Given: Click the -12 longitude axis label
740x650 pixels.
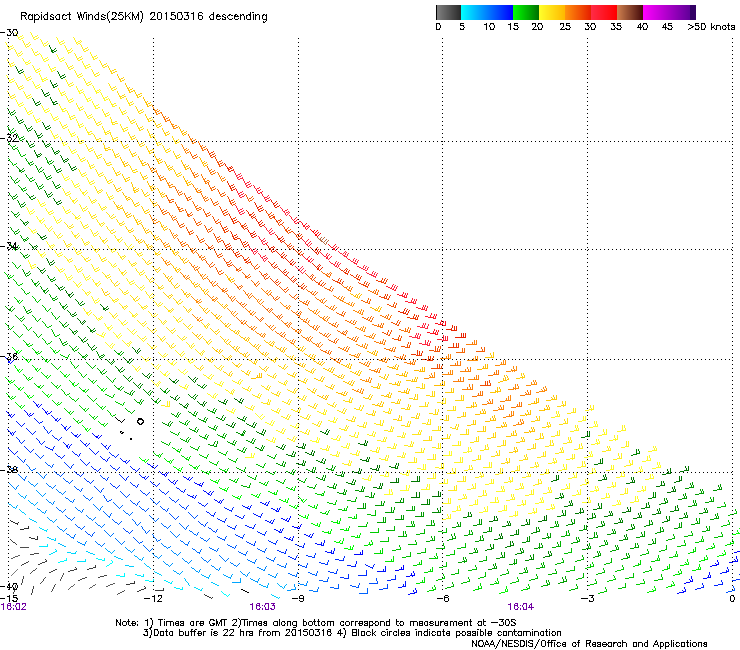Looking at the screenshot, I should coord(153,599).
